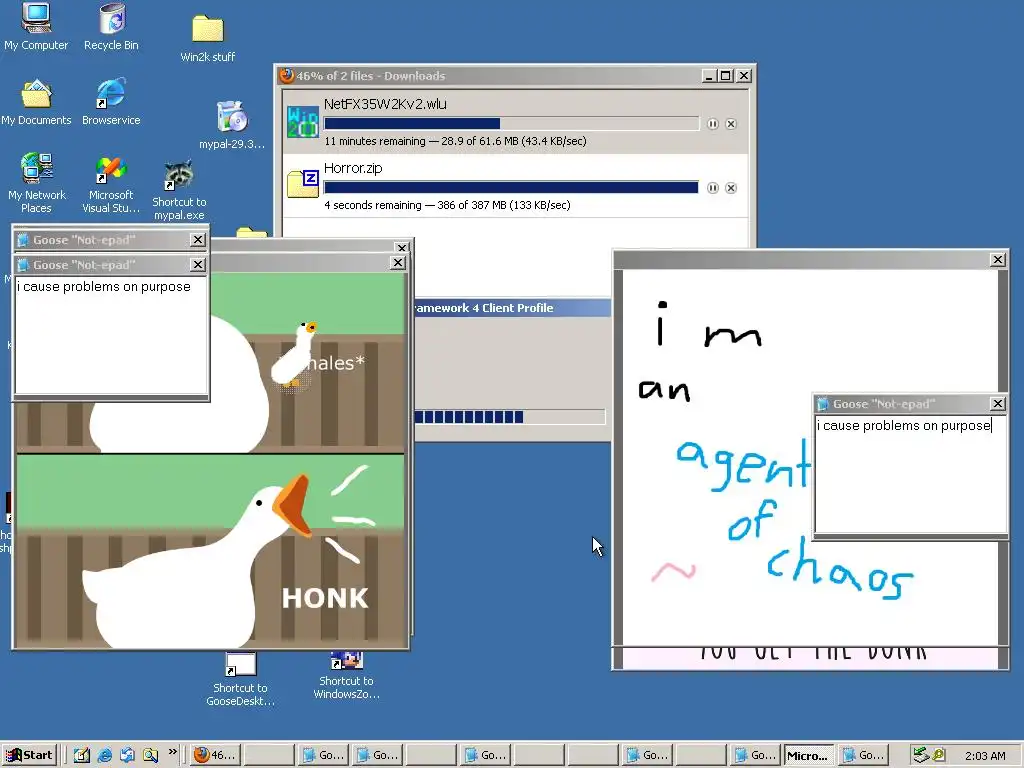The height and width of the screenshot is (768, 1024).
Task: Click the Horror.zip download progress bar
Action: (x=511, y=187)
